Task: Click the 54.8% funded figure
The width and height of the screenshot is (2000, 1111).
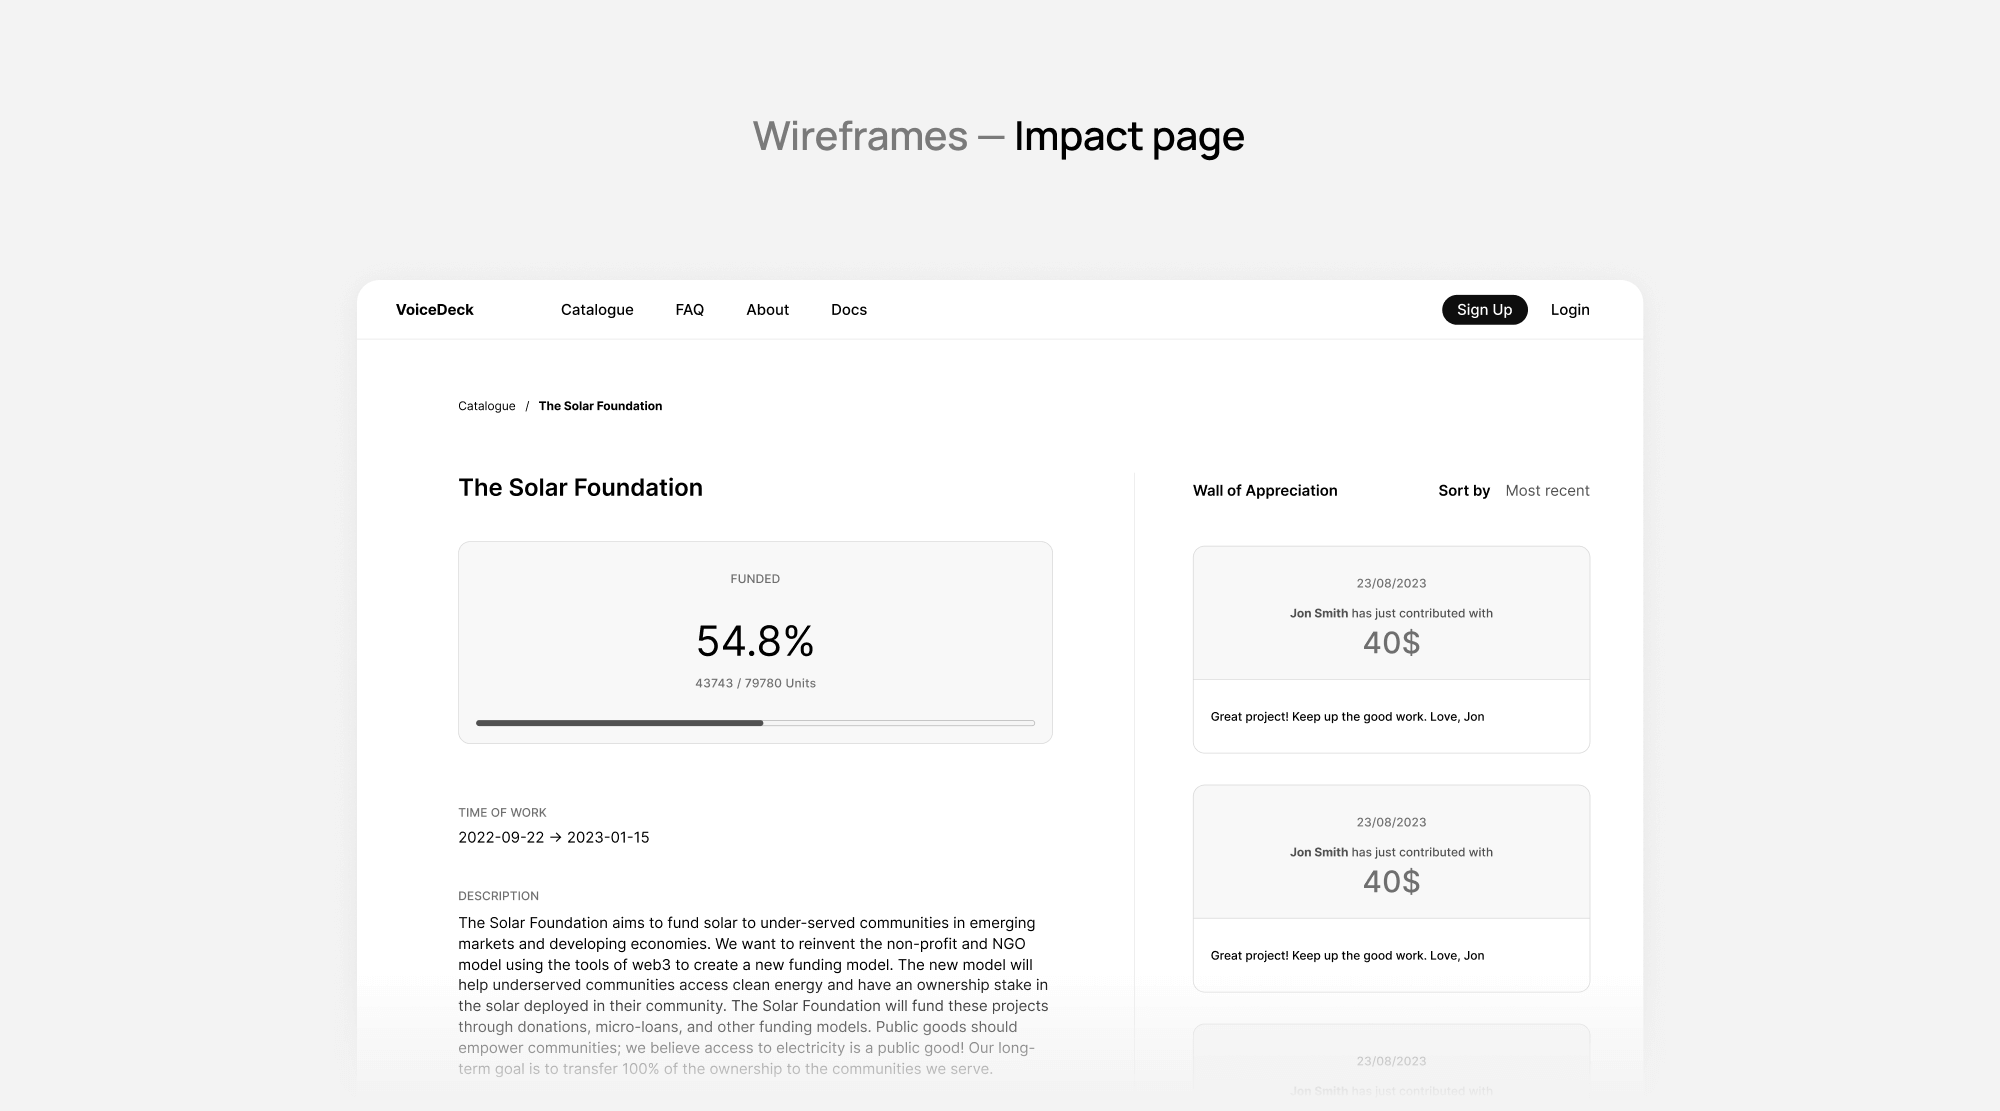Action: pos(755,641)
